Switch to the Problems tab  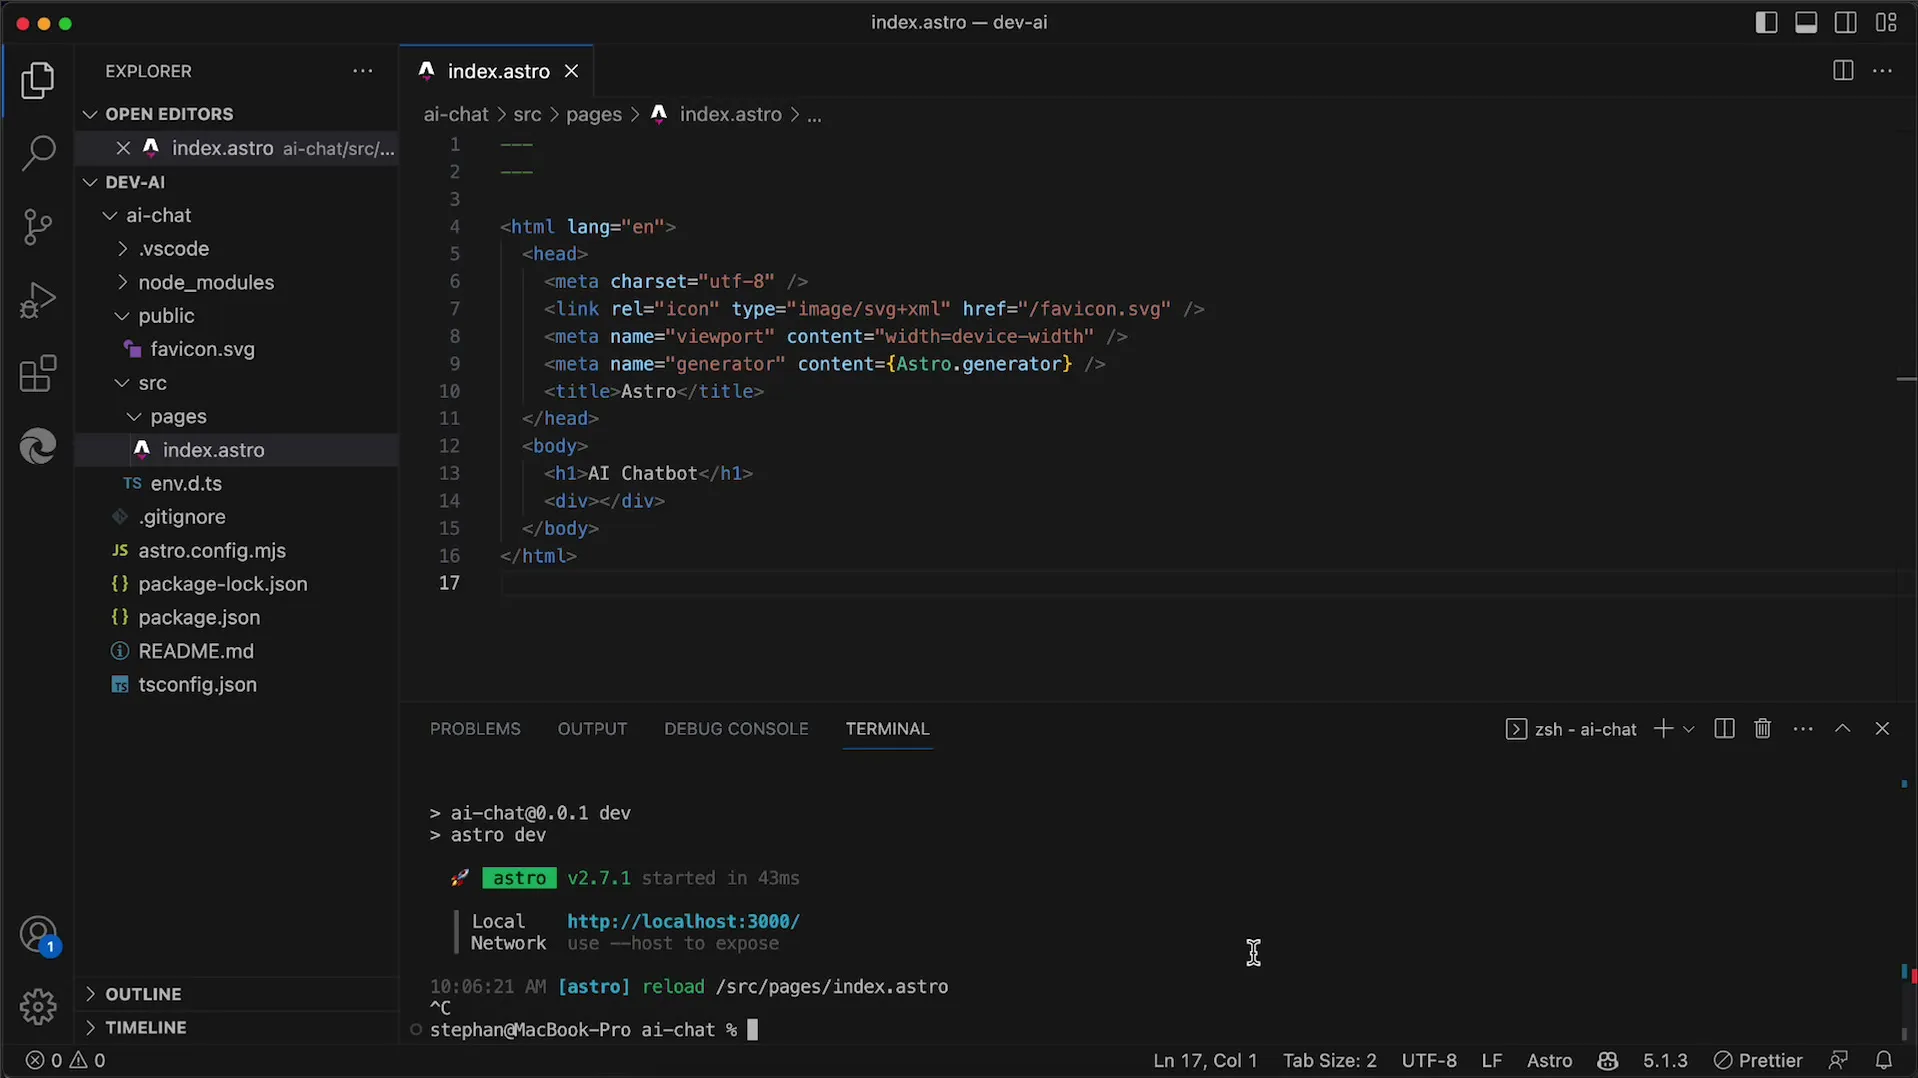click(475, 729)
